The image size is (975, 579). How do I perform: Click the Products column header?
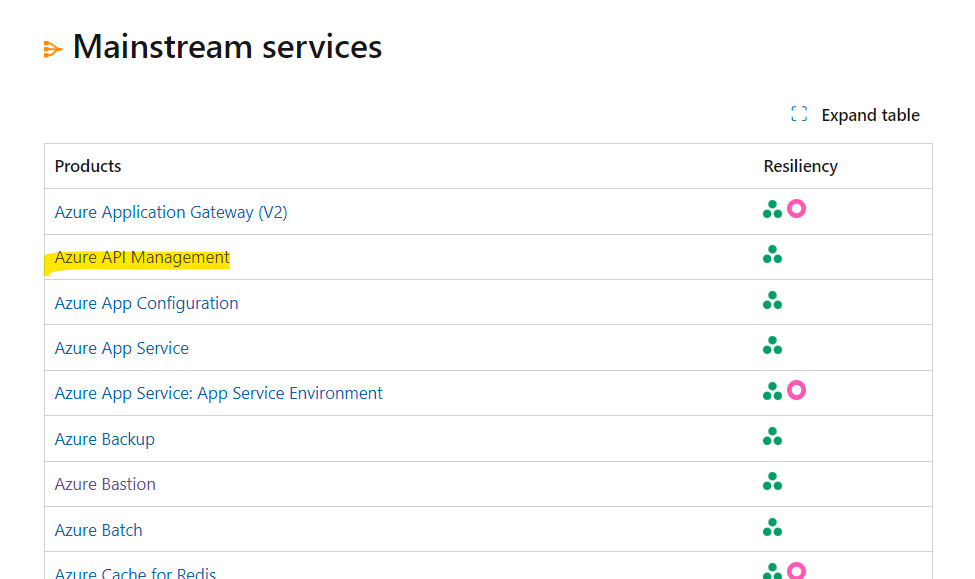(88, 166)
